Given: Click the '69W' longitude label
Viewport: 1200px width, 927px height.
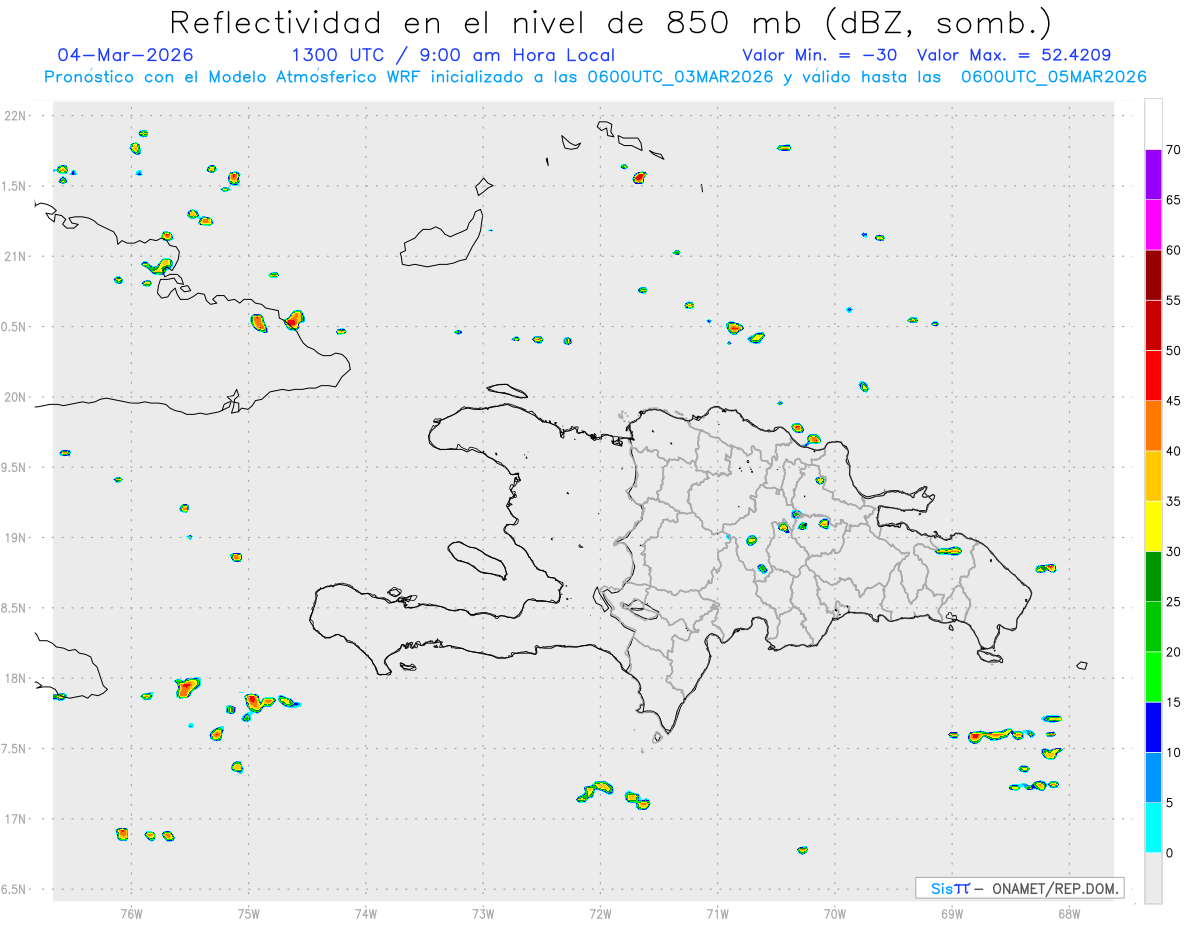Looking at the screenshot, I should pos(952,914).
